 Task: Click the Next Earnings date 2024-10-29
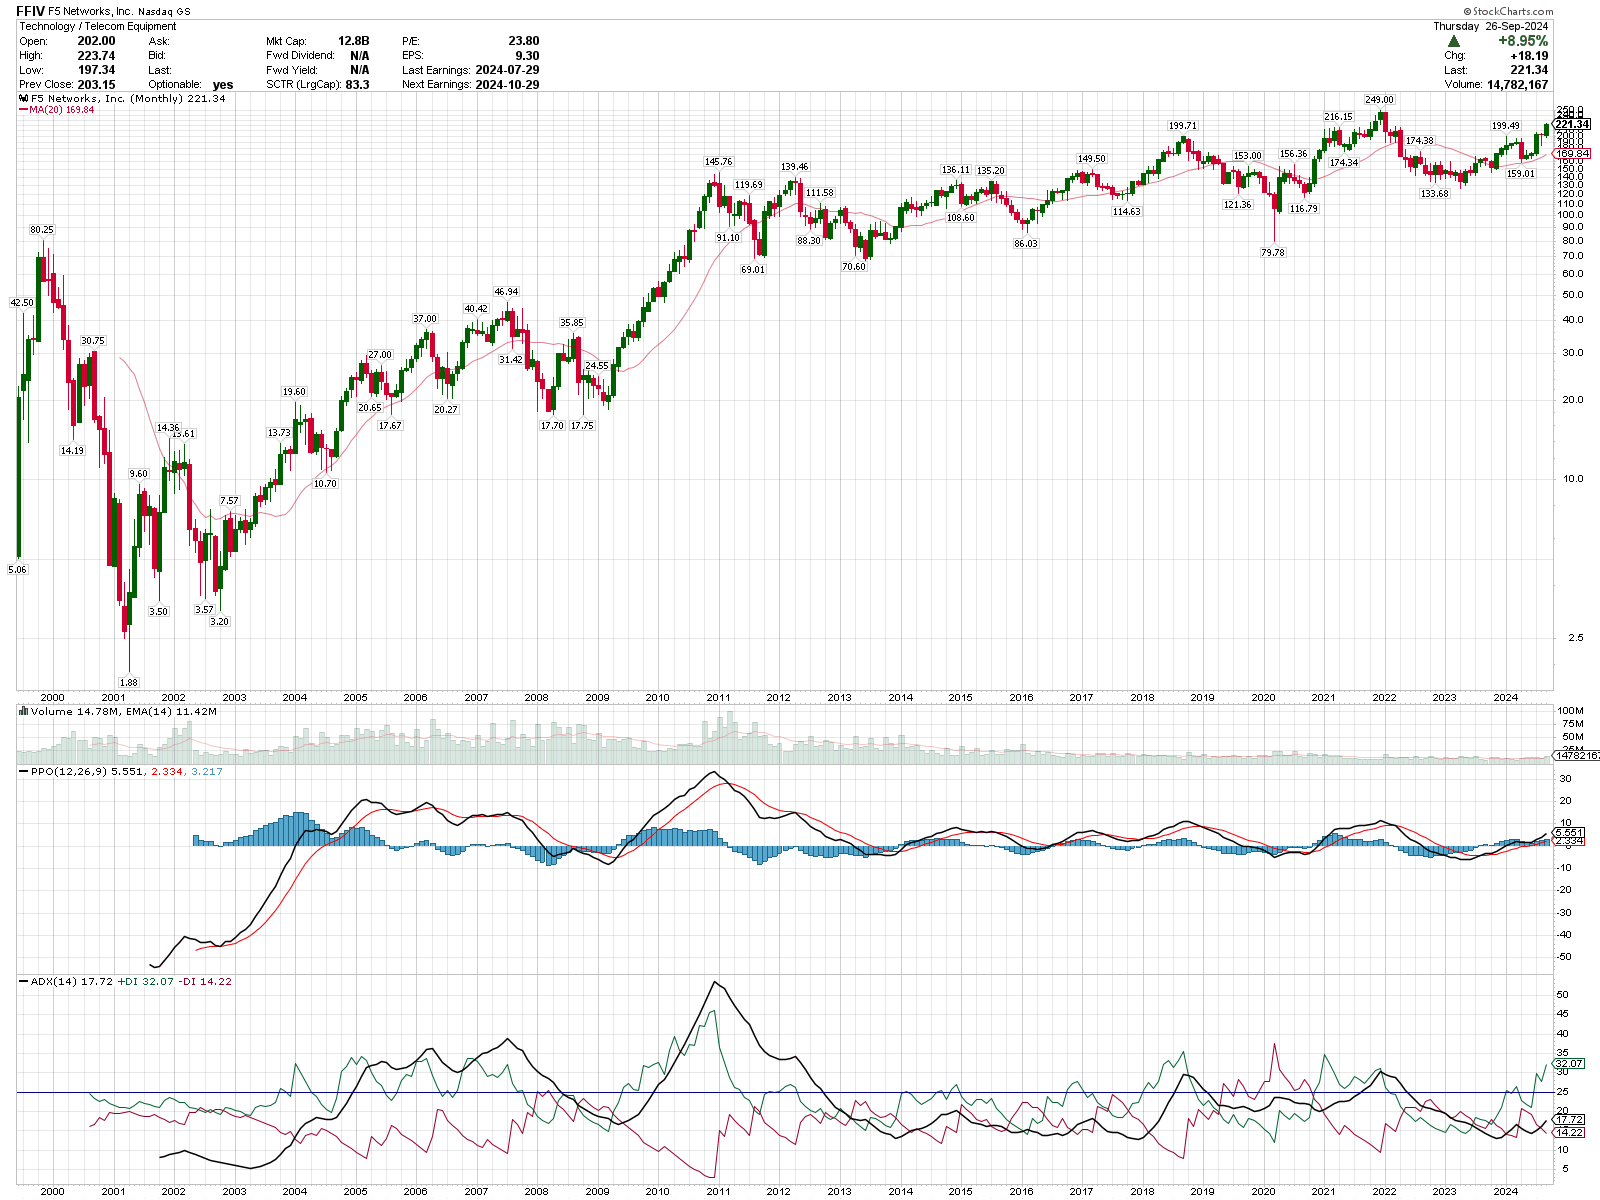point(508,85)
